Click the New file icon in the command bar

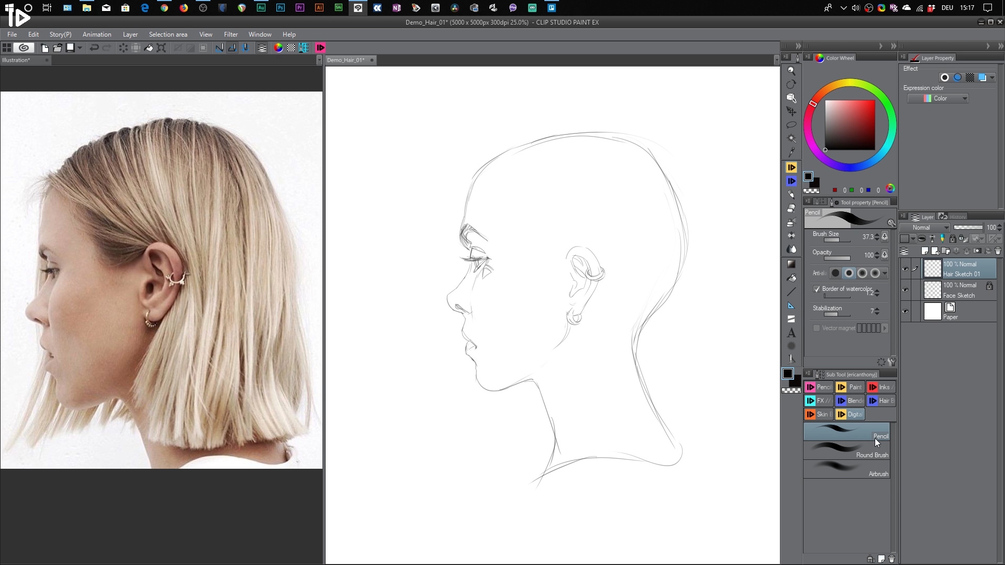[44, 48]
